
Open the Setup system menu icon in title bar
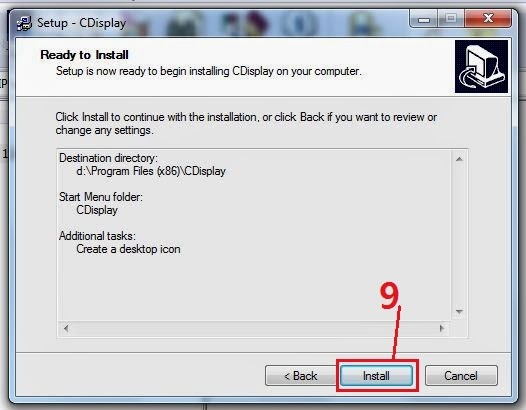(24, 23)
